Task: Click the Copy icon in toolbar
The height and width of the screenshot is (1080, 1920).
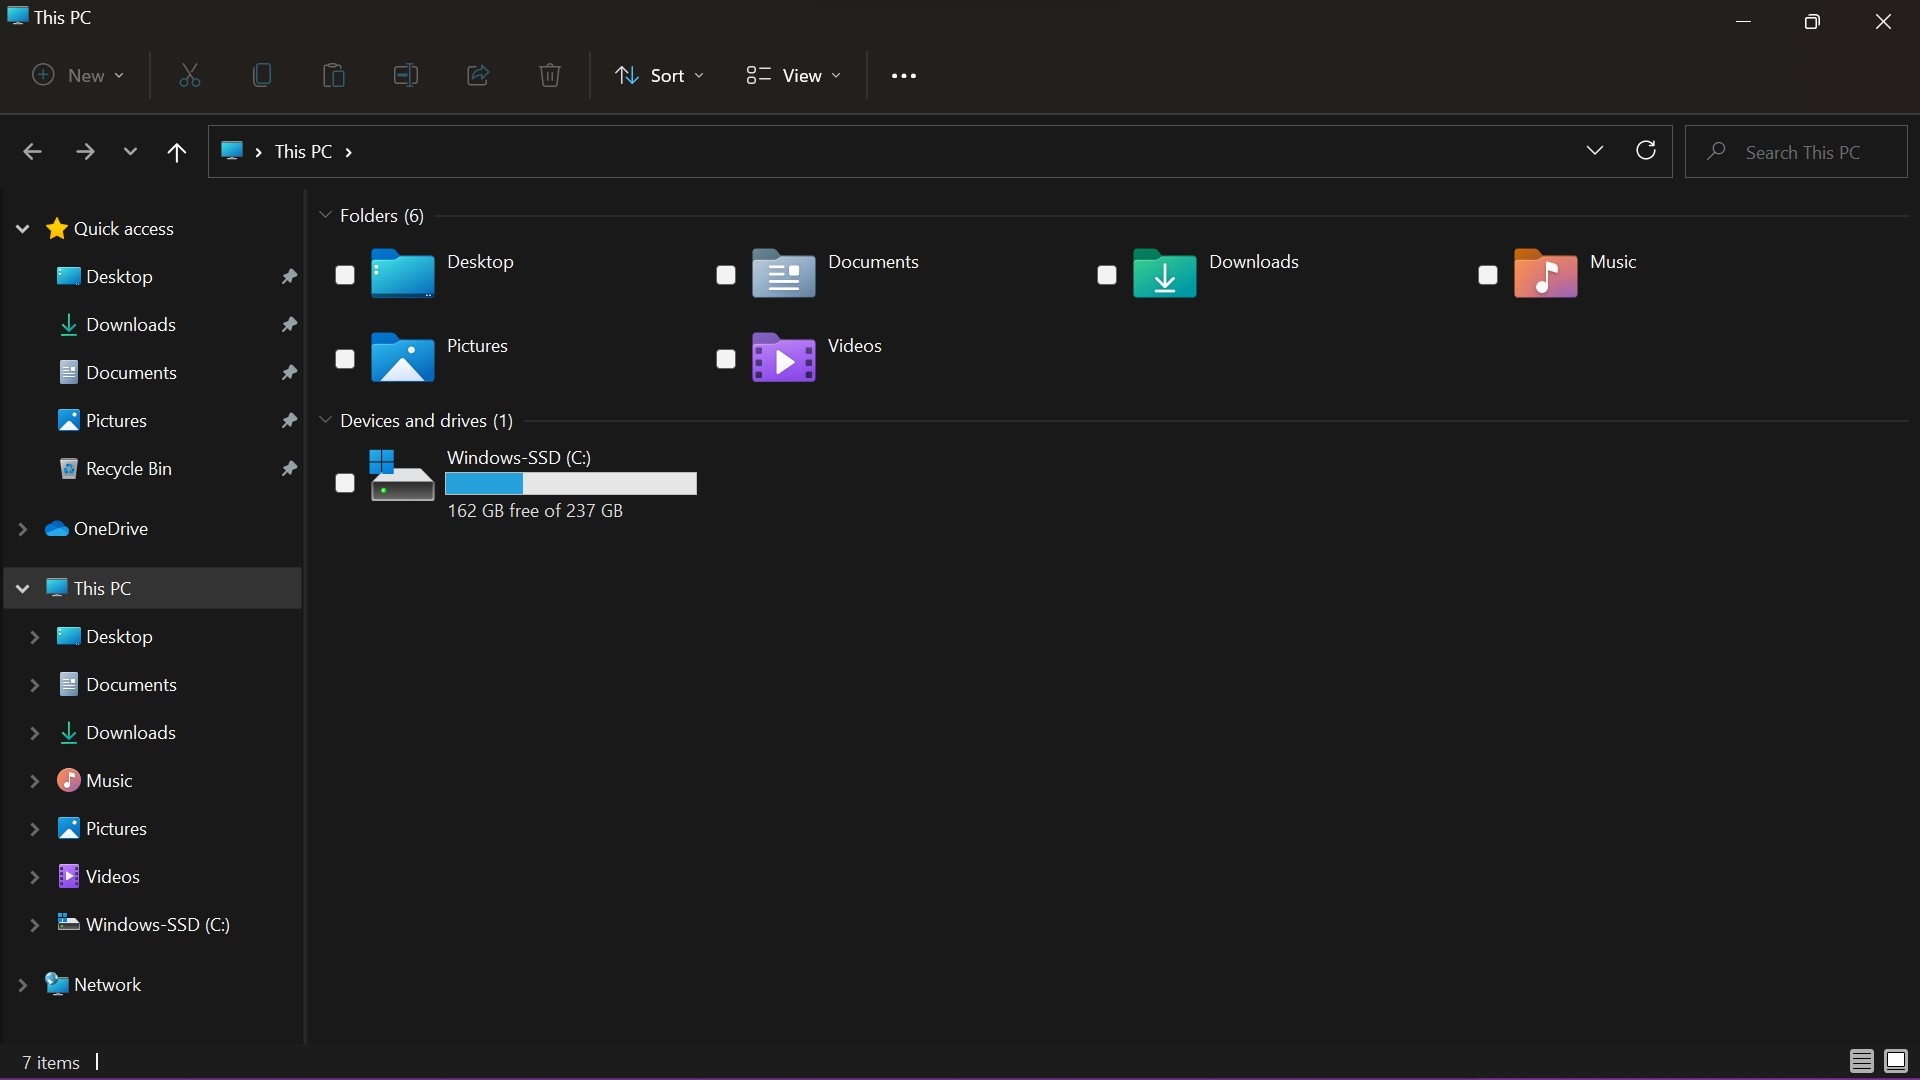Action: point(262,75)
